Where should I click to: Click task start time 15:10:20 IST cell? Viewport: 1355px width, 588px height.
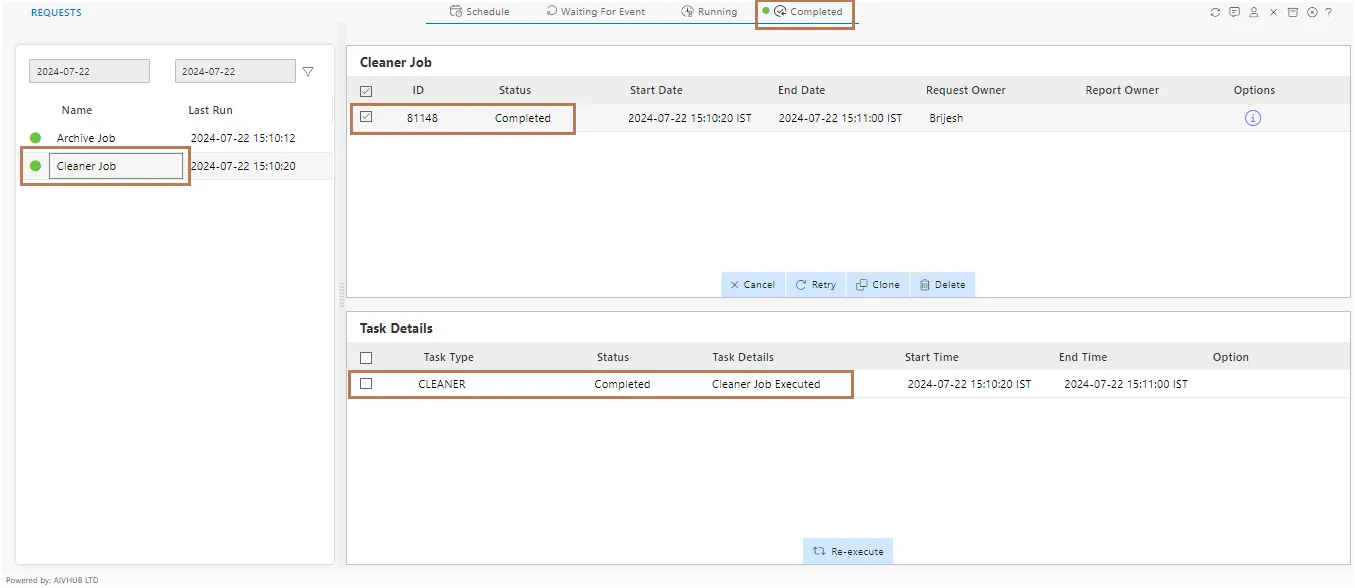(969, 384)
